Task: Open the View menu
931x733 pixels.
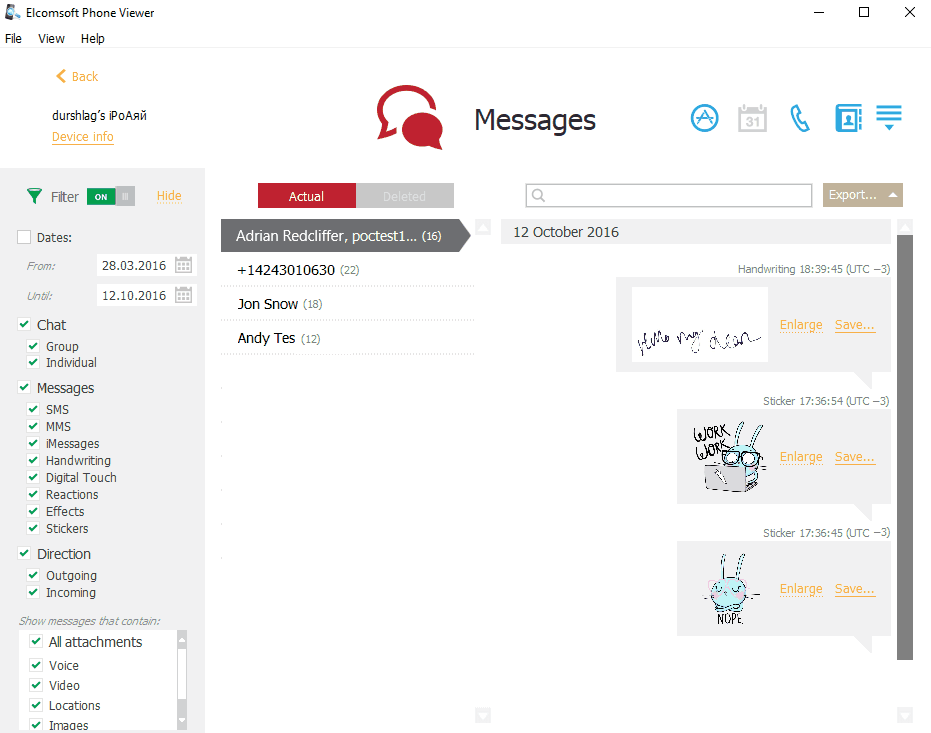Action: (51, 39)
